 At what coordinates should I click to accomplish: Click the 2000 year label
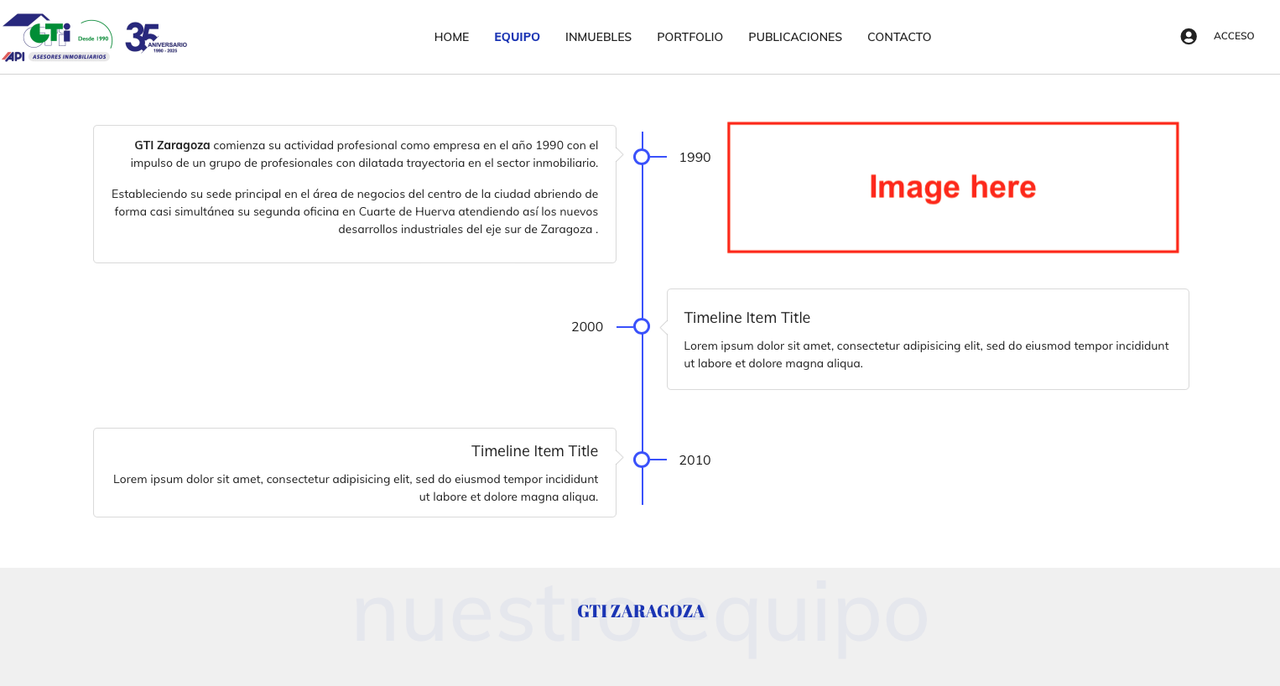(x=587, y=326)
